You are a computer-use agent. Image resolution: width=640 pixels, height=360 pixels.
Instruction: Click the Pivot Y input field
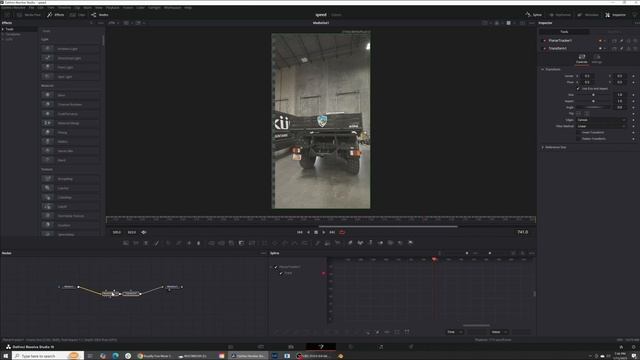coord(620,82)
